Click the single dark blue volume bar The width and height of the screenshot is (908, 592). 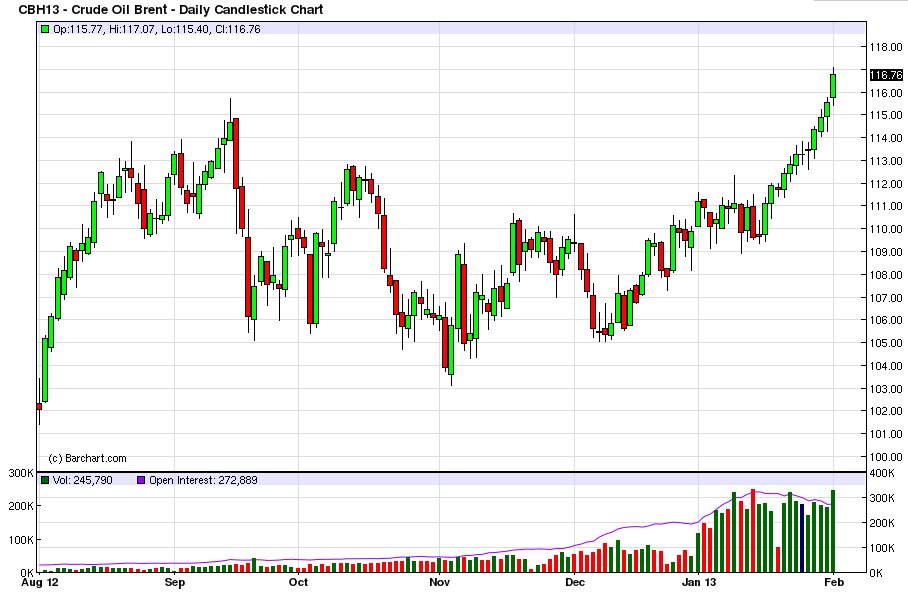click(x=802, y=538)
